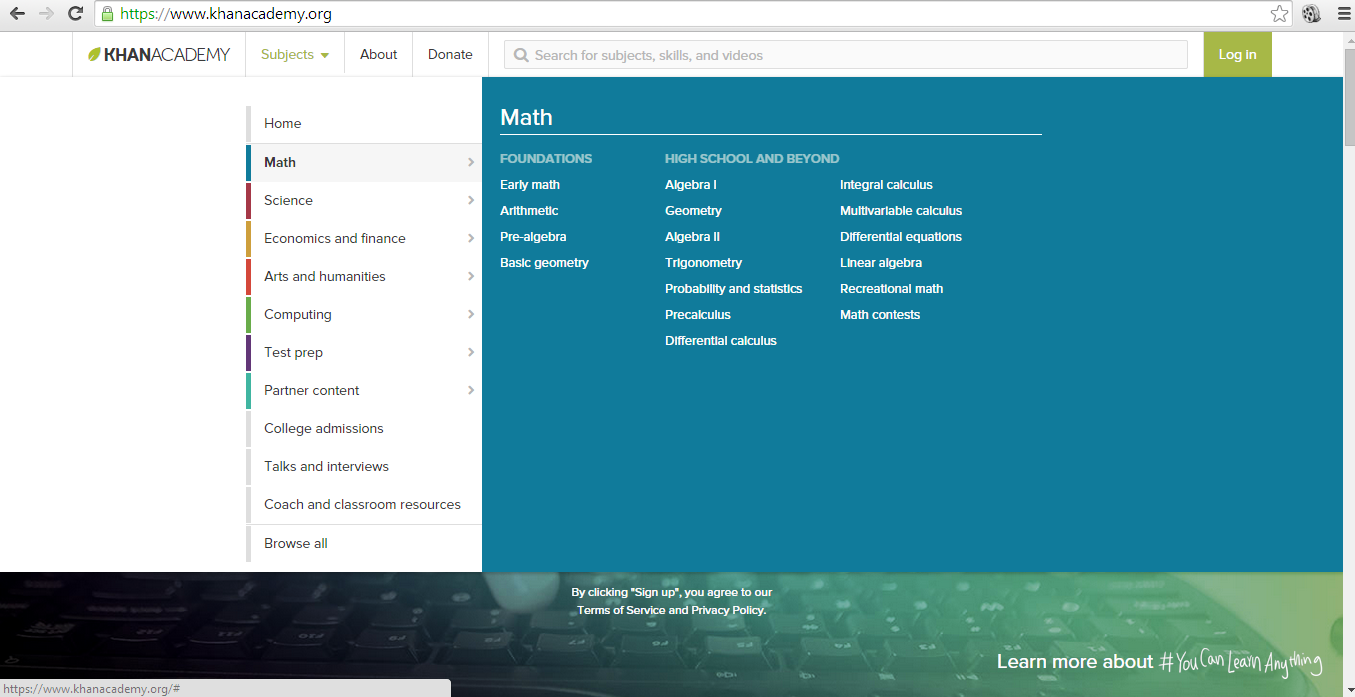Open the Differential calculus topic
Viewport: 1355px width, 697px height.
[x=721, y=341]
